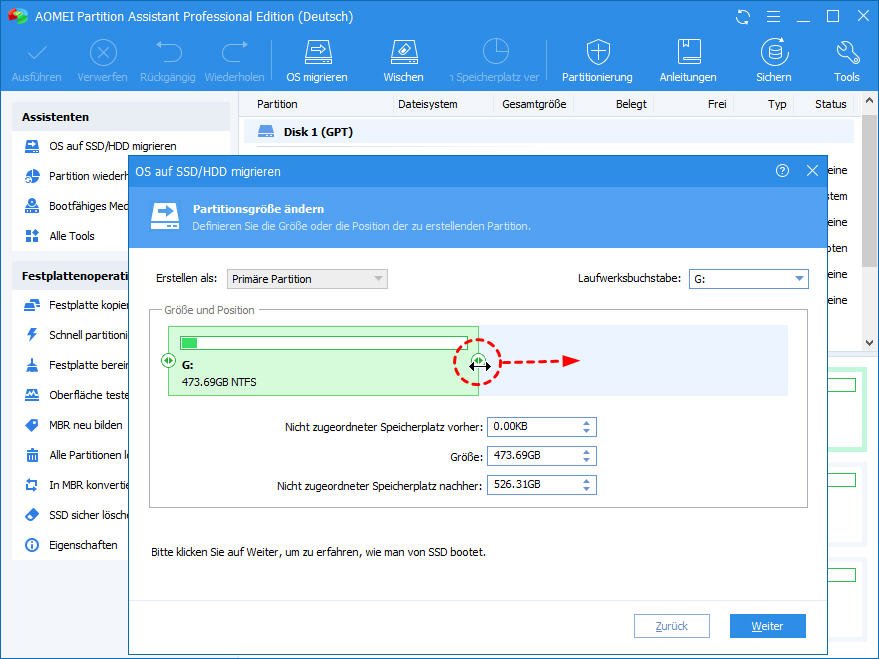Click the refresh icon in title bar
879x659 pixels.
(743, 17)
